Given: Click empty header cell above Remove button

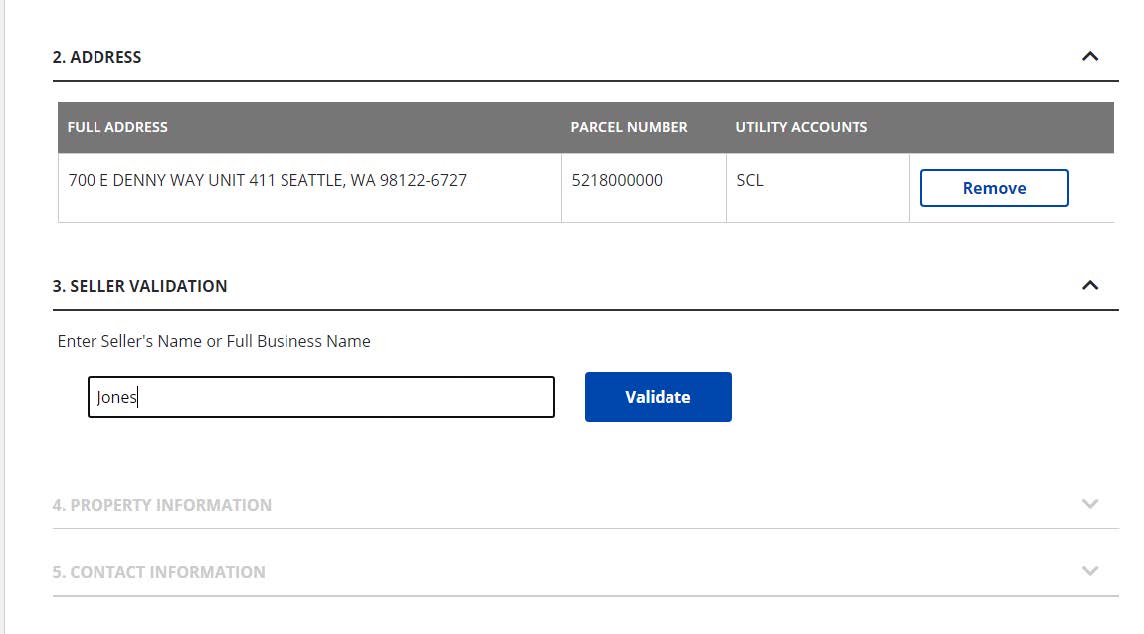Looking at the screenshot, I should tap(1010, 127).
